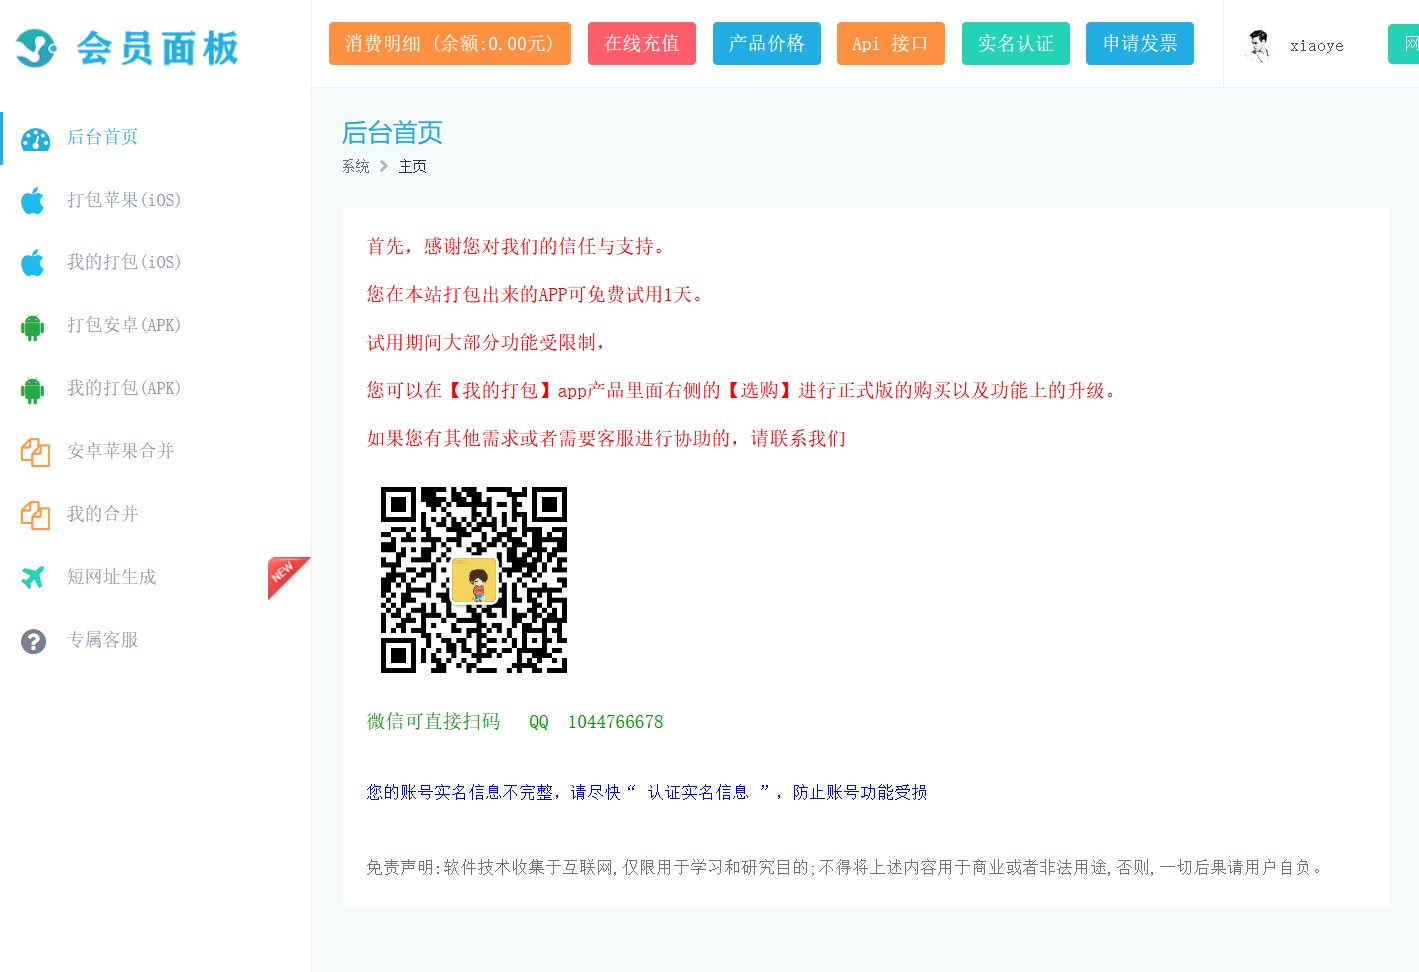This screenshot has height=972, width=1419.
Task: Click the merge icon beside 安卓苹果合并
Action: [x=35, y=452]
